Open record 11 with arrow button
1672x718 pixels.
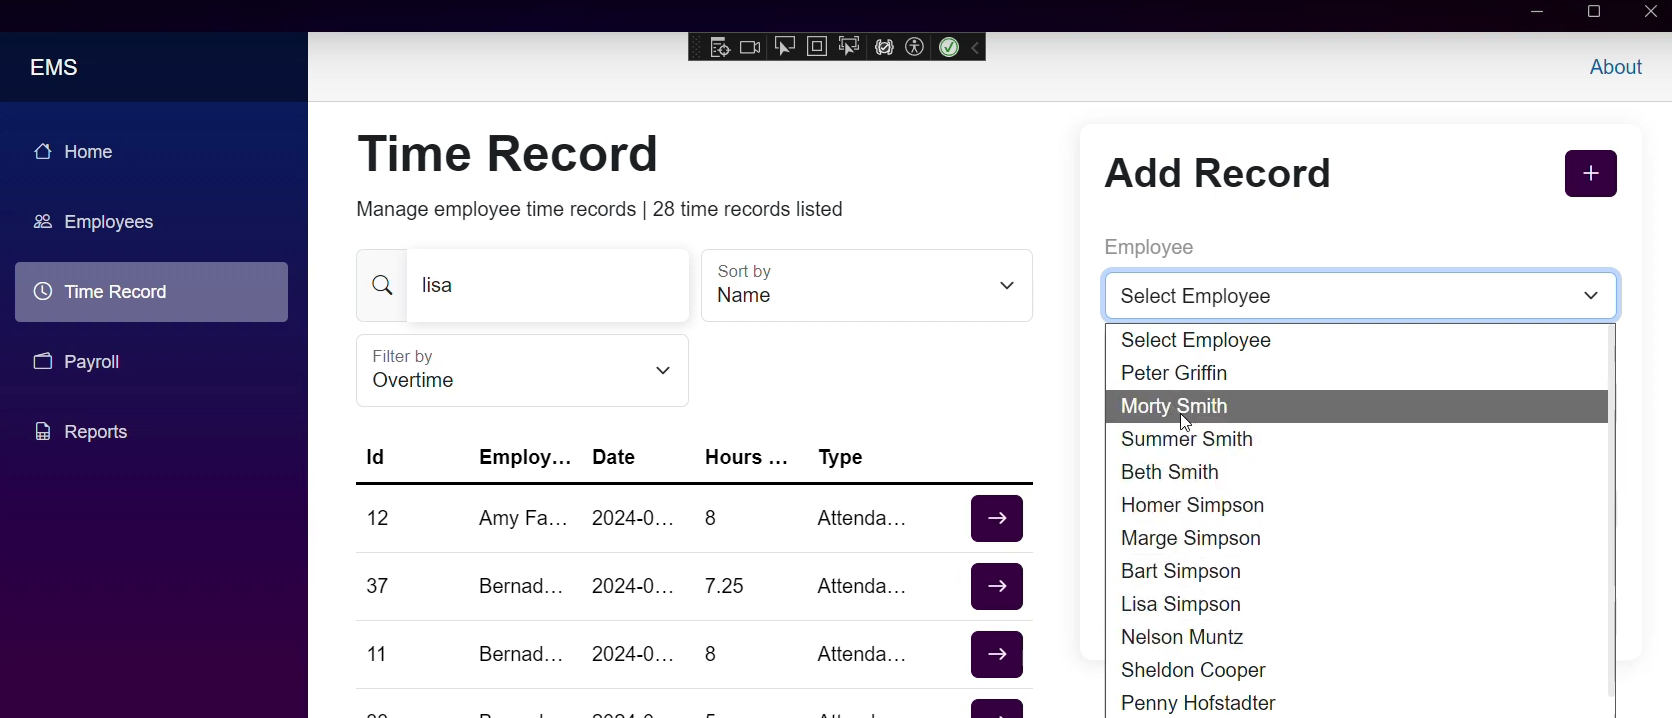click(x=997, y=654)
